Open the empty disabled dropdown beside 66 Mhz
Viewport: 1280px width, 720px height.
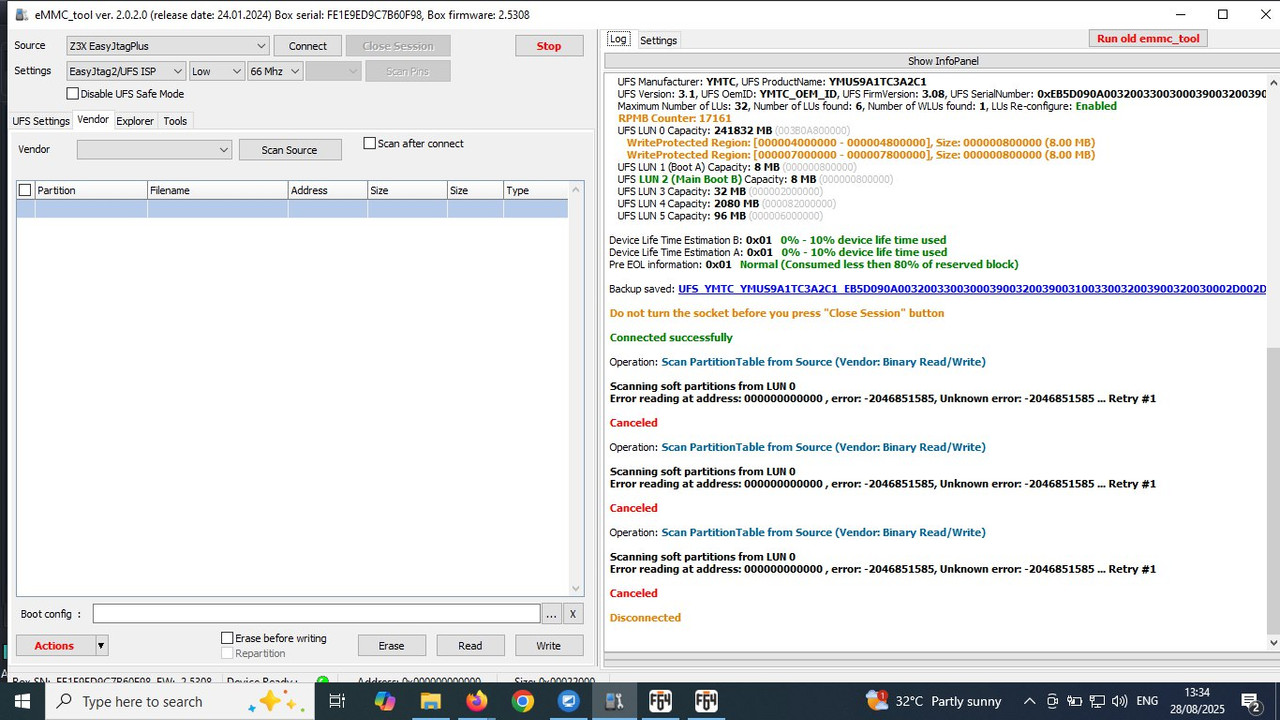[333, 71]
